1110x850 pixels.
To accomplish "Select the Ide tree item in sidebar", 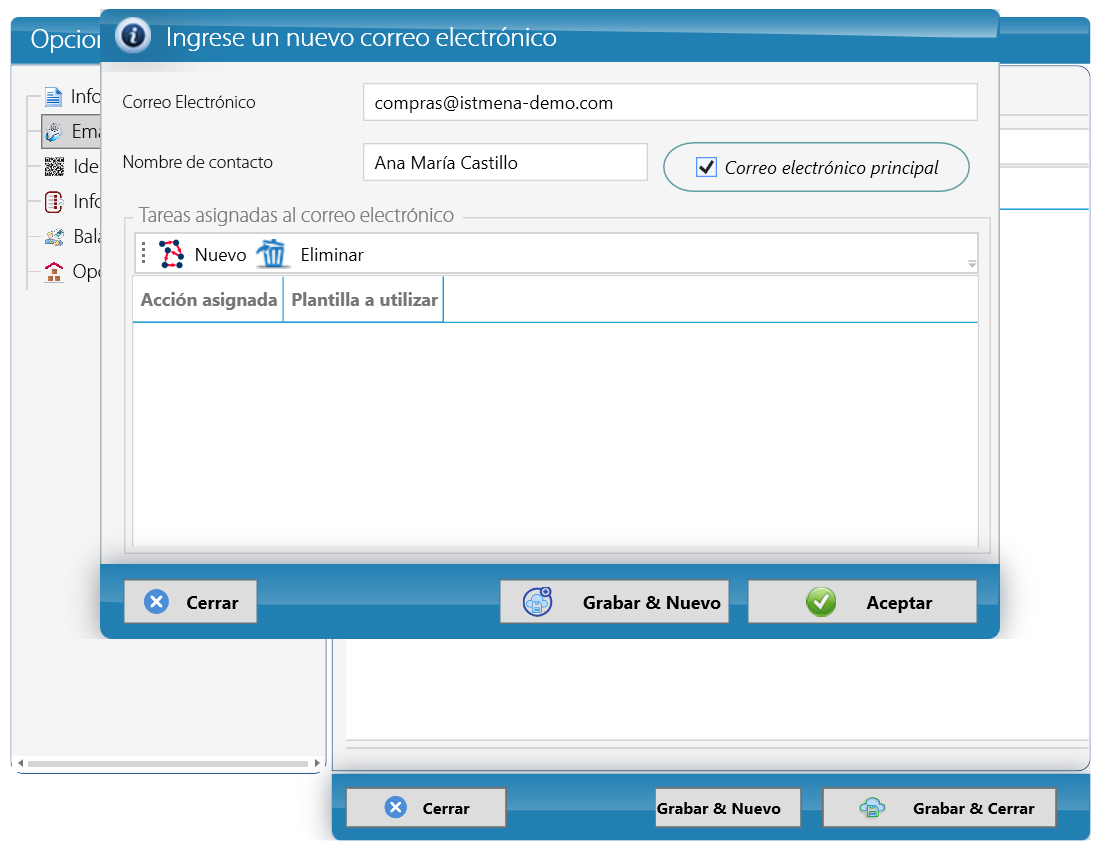I will click(x=72, y=166).
